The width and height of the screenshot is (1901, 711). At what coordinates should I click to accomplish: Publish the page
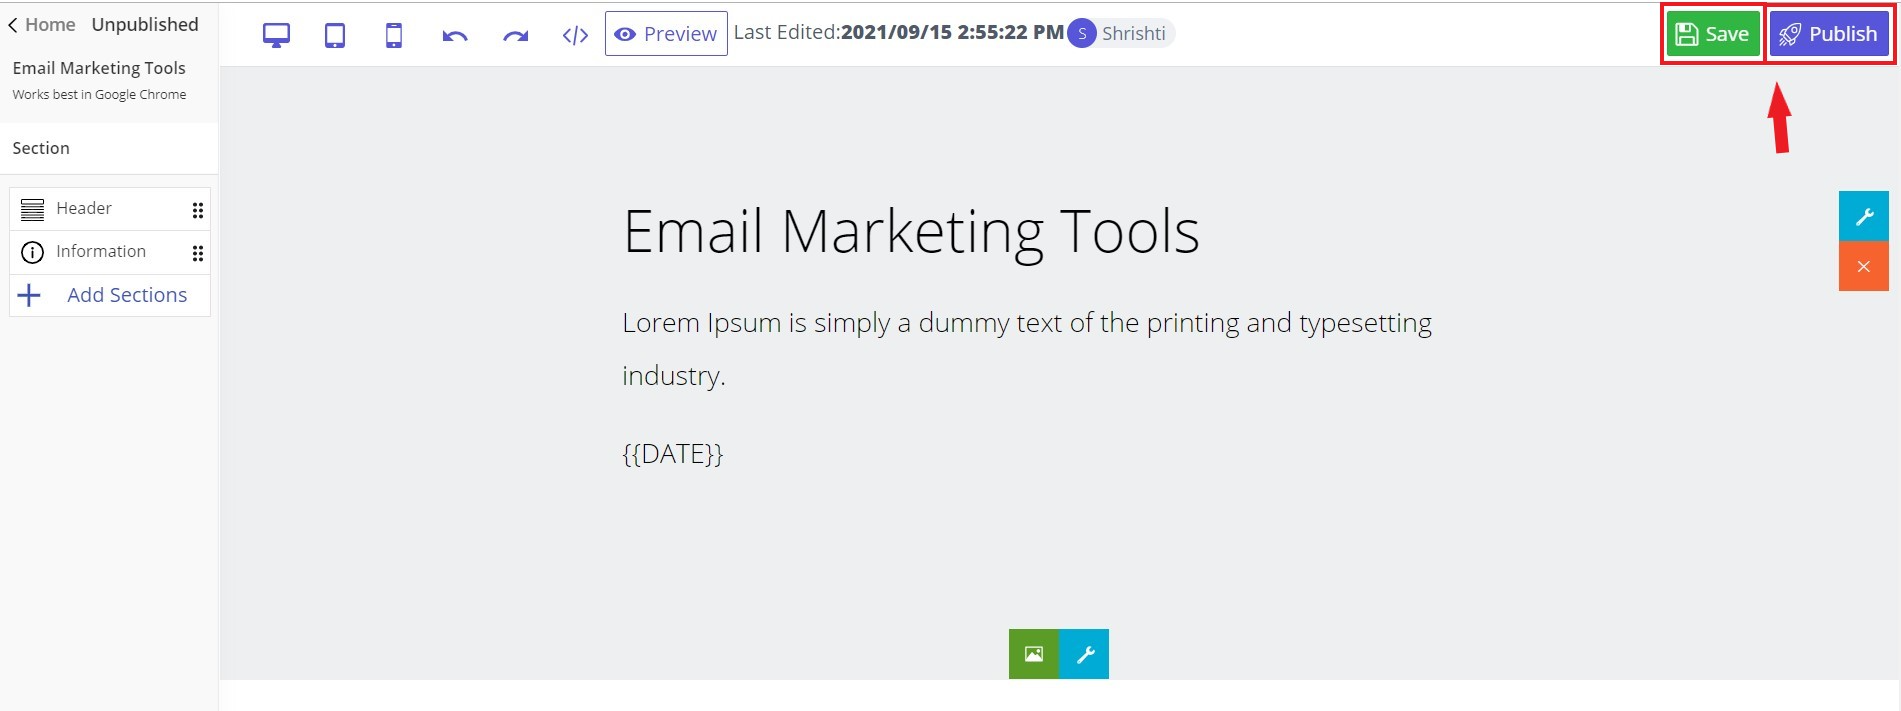pyautogui.click(x=1828, y=34)
